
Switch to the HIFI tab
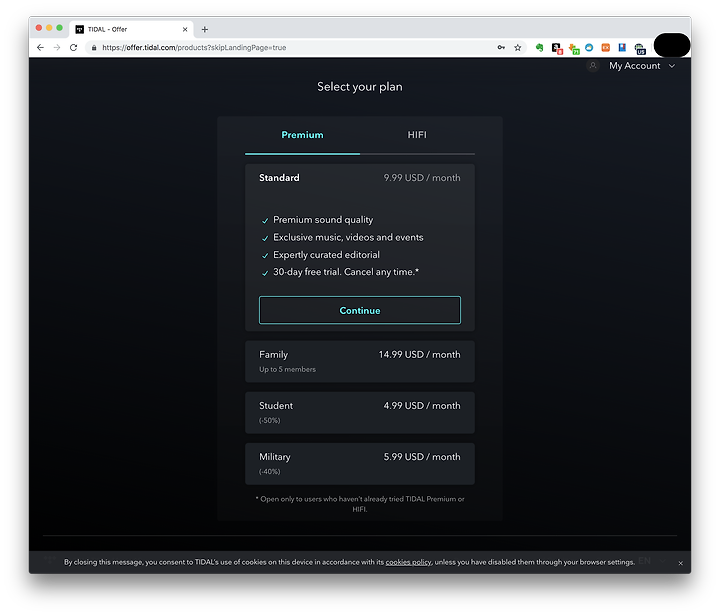417,135
